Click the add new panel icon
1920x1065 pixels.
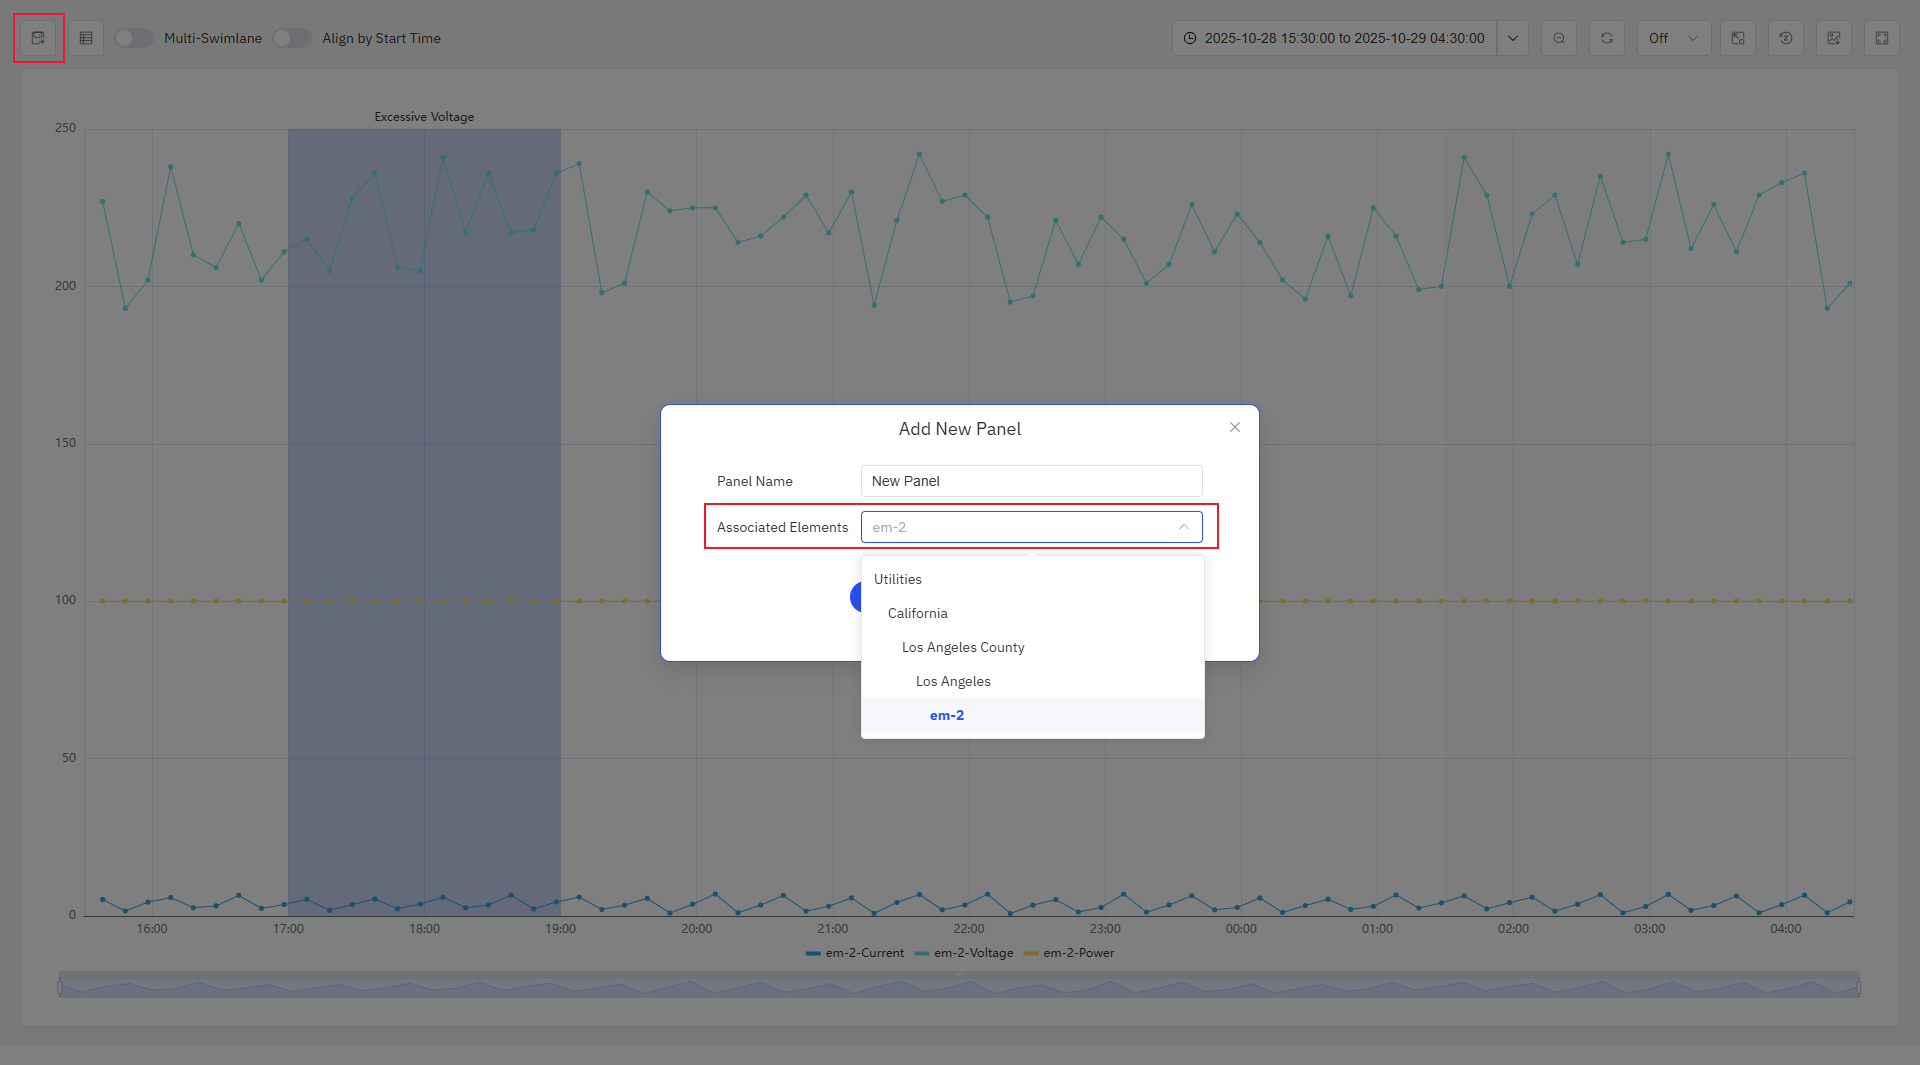coord(38,37)
